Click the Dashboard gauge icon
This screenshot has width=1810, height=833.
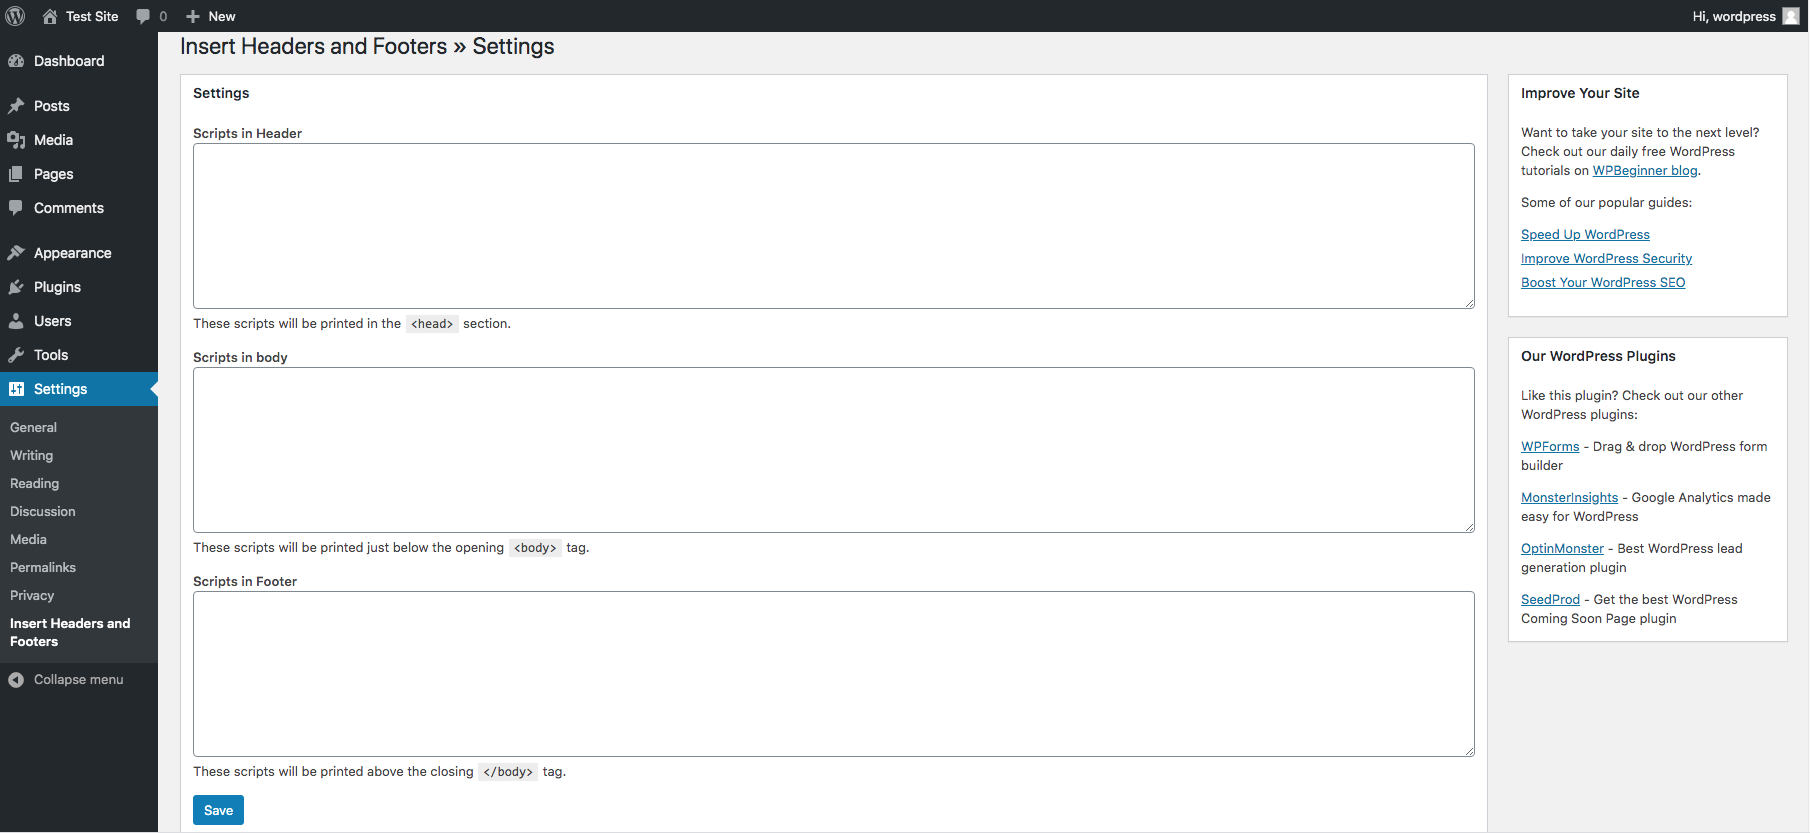[16, 61]
